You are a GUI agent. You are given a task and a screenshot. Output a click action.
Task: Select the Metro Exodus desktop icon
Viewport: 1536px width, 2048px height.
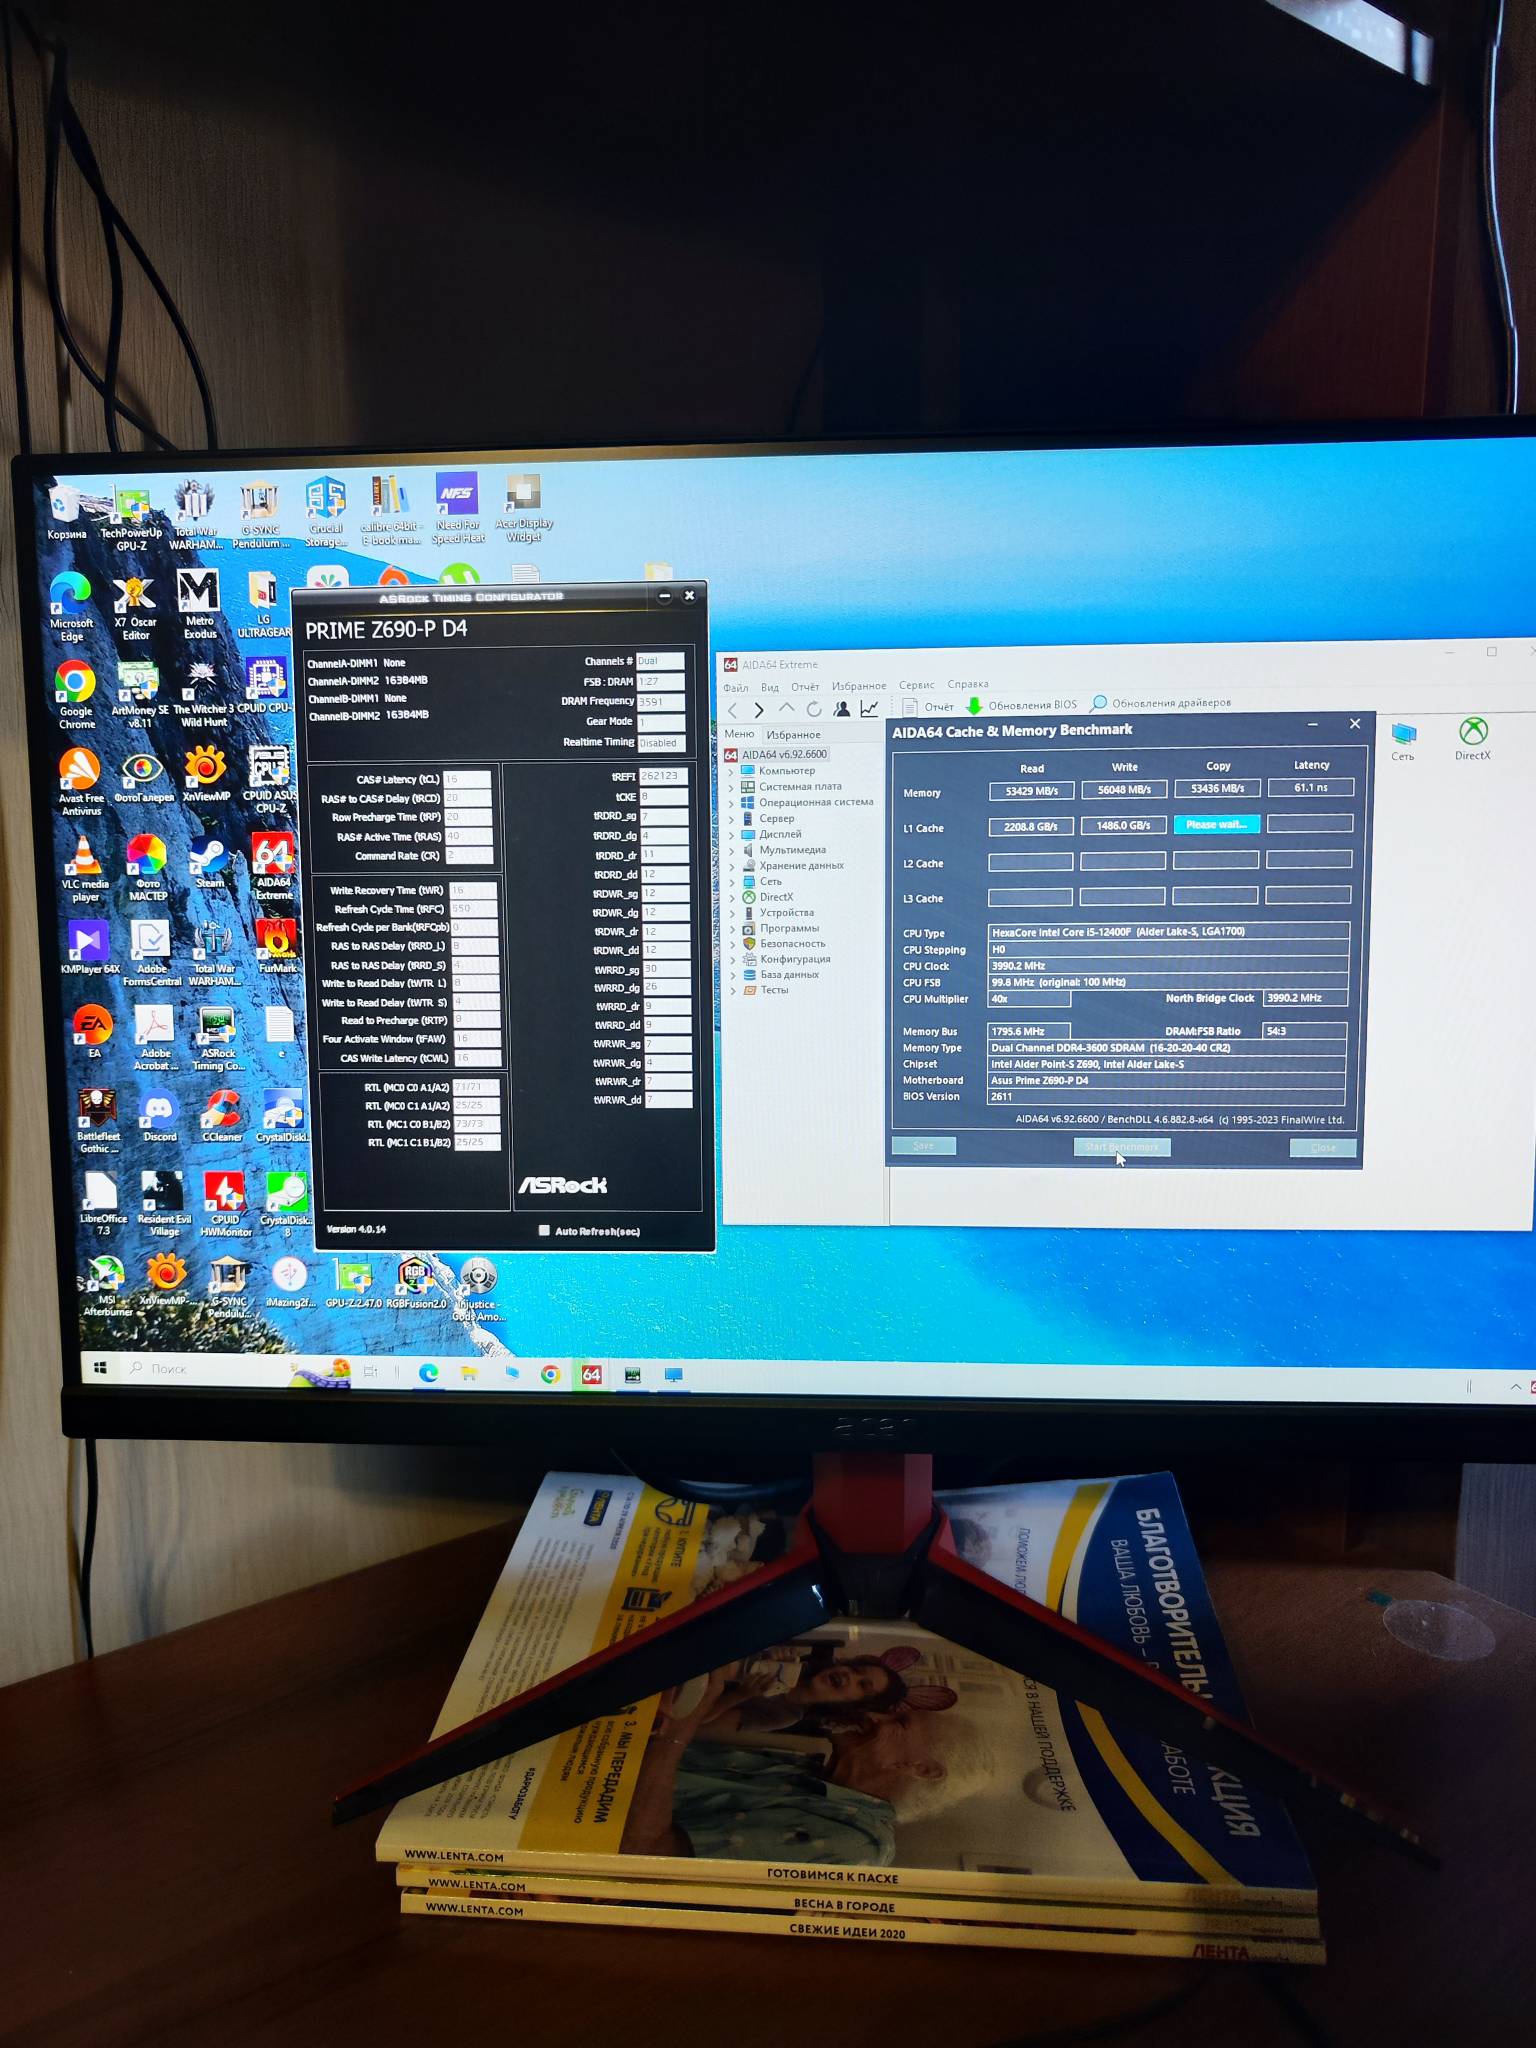(x=199, y=605)
